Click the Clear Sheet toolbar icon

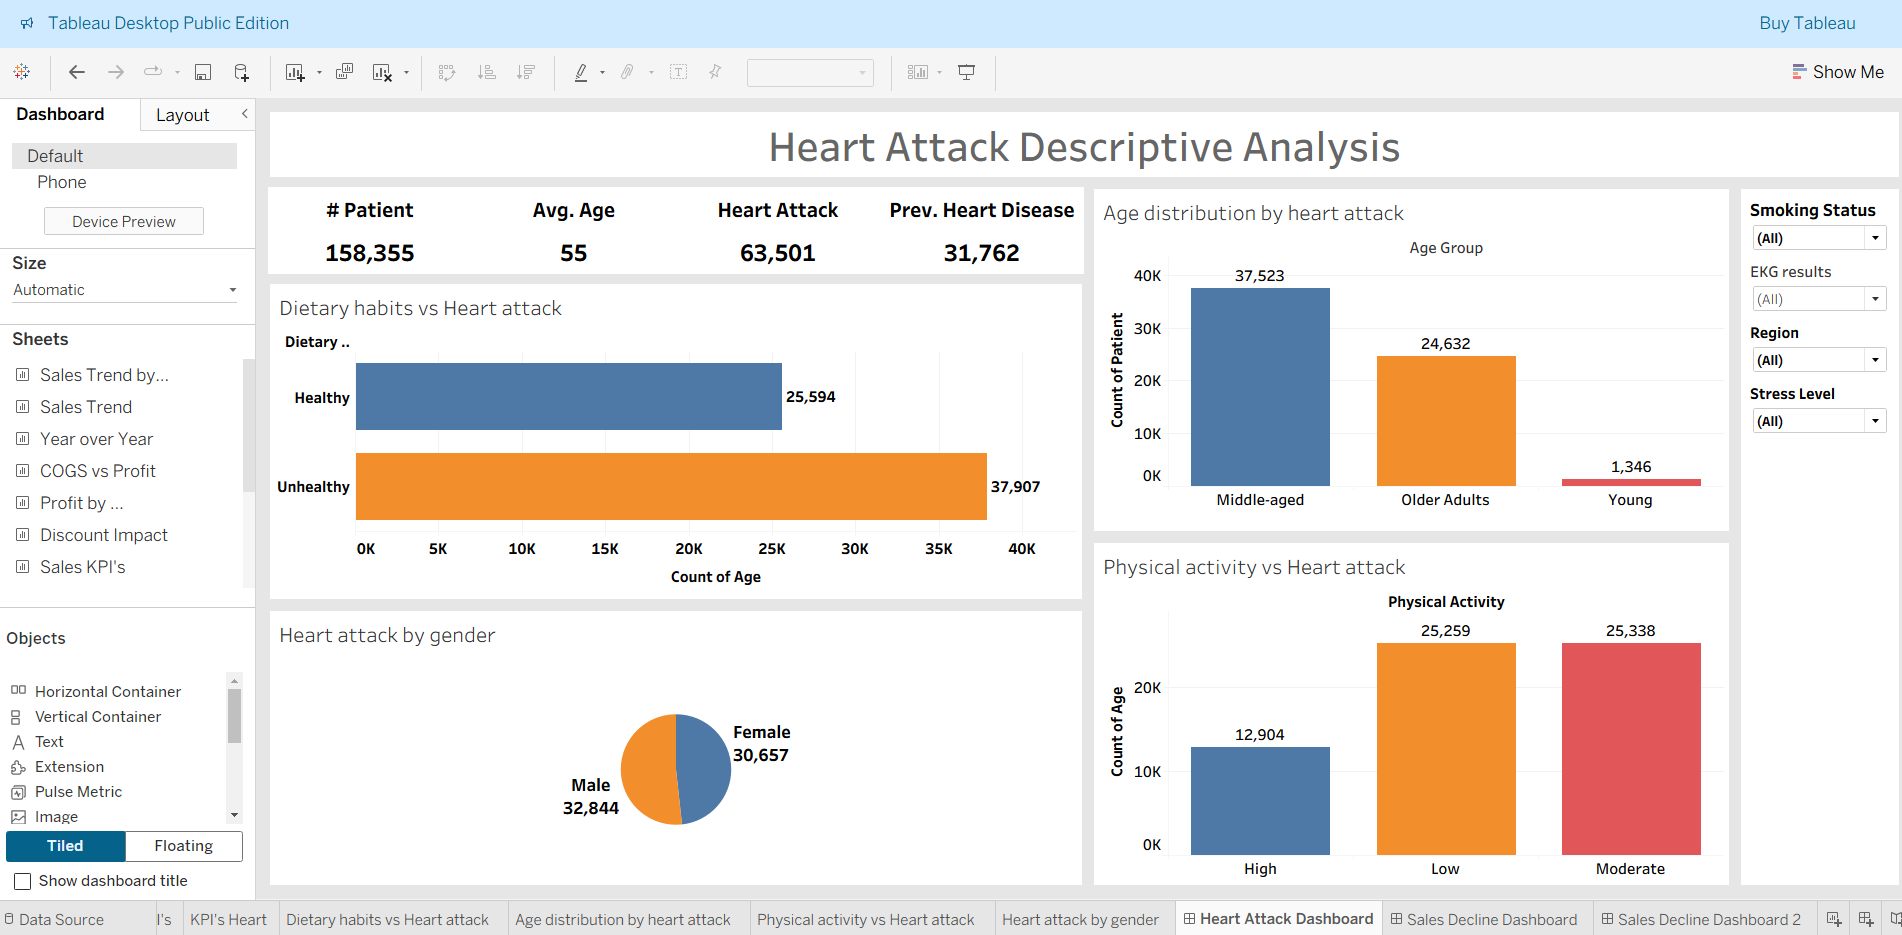pos(382,72)
